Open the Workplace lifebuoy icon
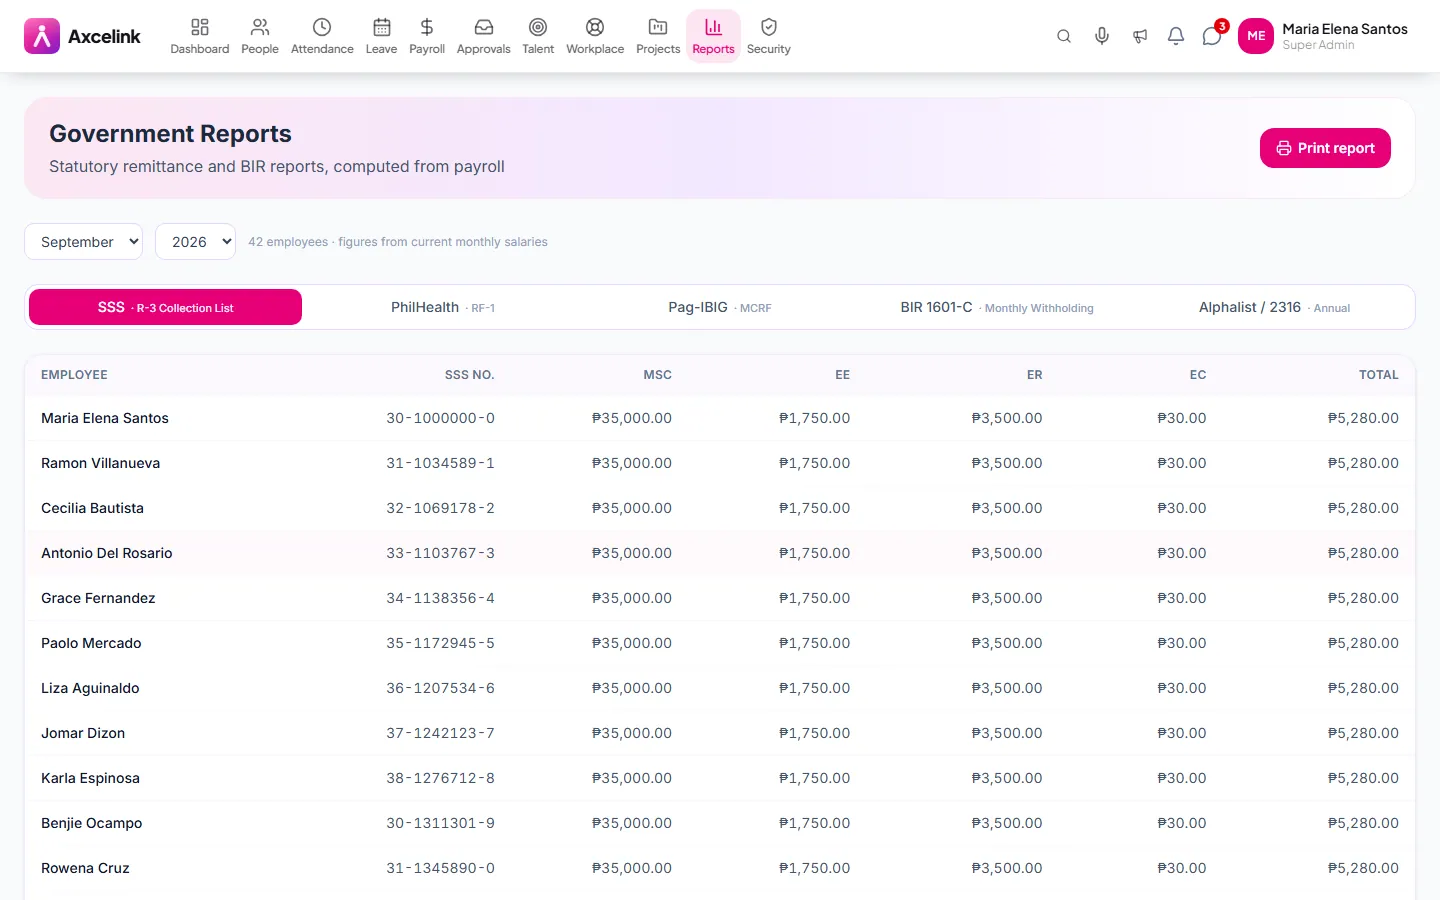Image resolution: width=1440 pixels, height=900 pixels. [x=595, y=27]
